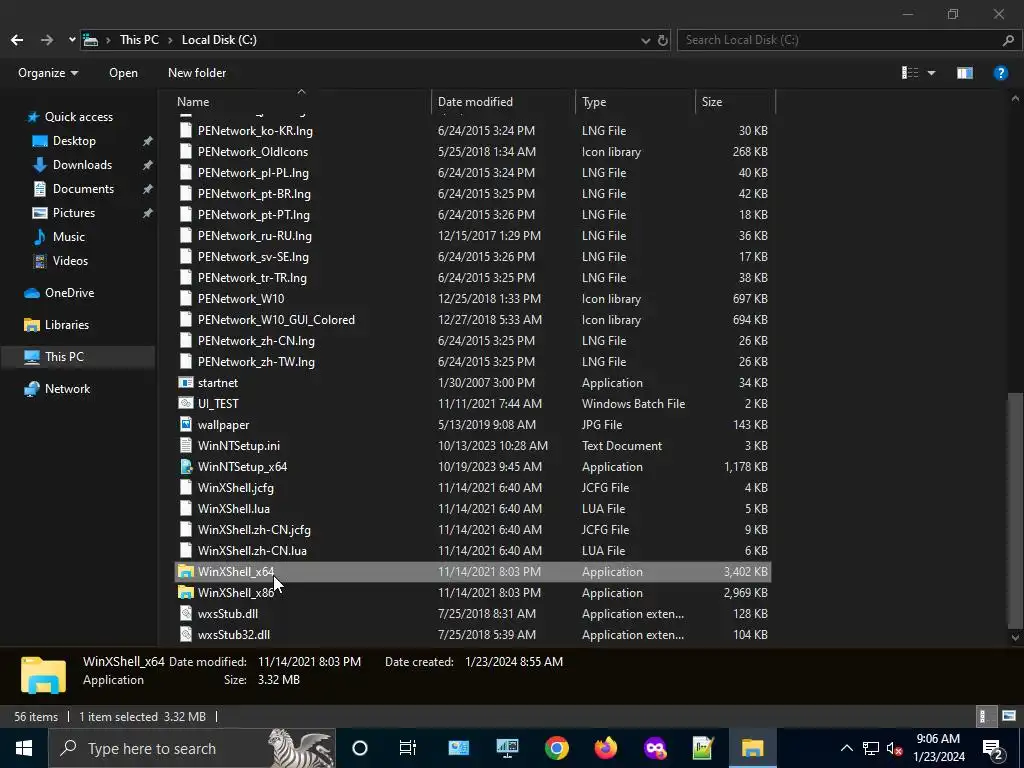Open the More view options dropdown
Viewport: 1024px width, 768px height.
coord(931,73)
